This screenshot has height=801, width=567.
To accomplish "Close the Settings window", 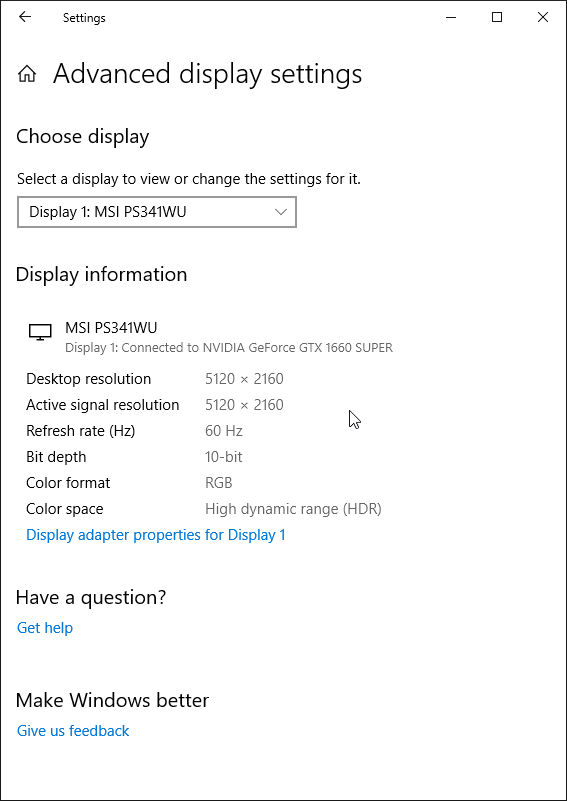I will [543, 17].
